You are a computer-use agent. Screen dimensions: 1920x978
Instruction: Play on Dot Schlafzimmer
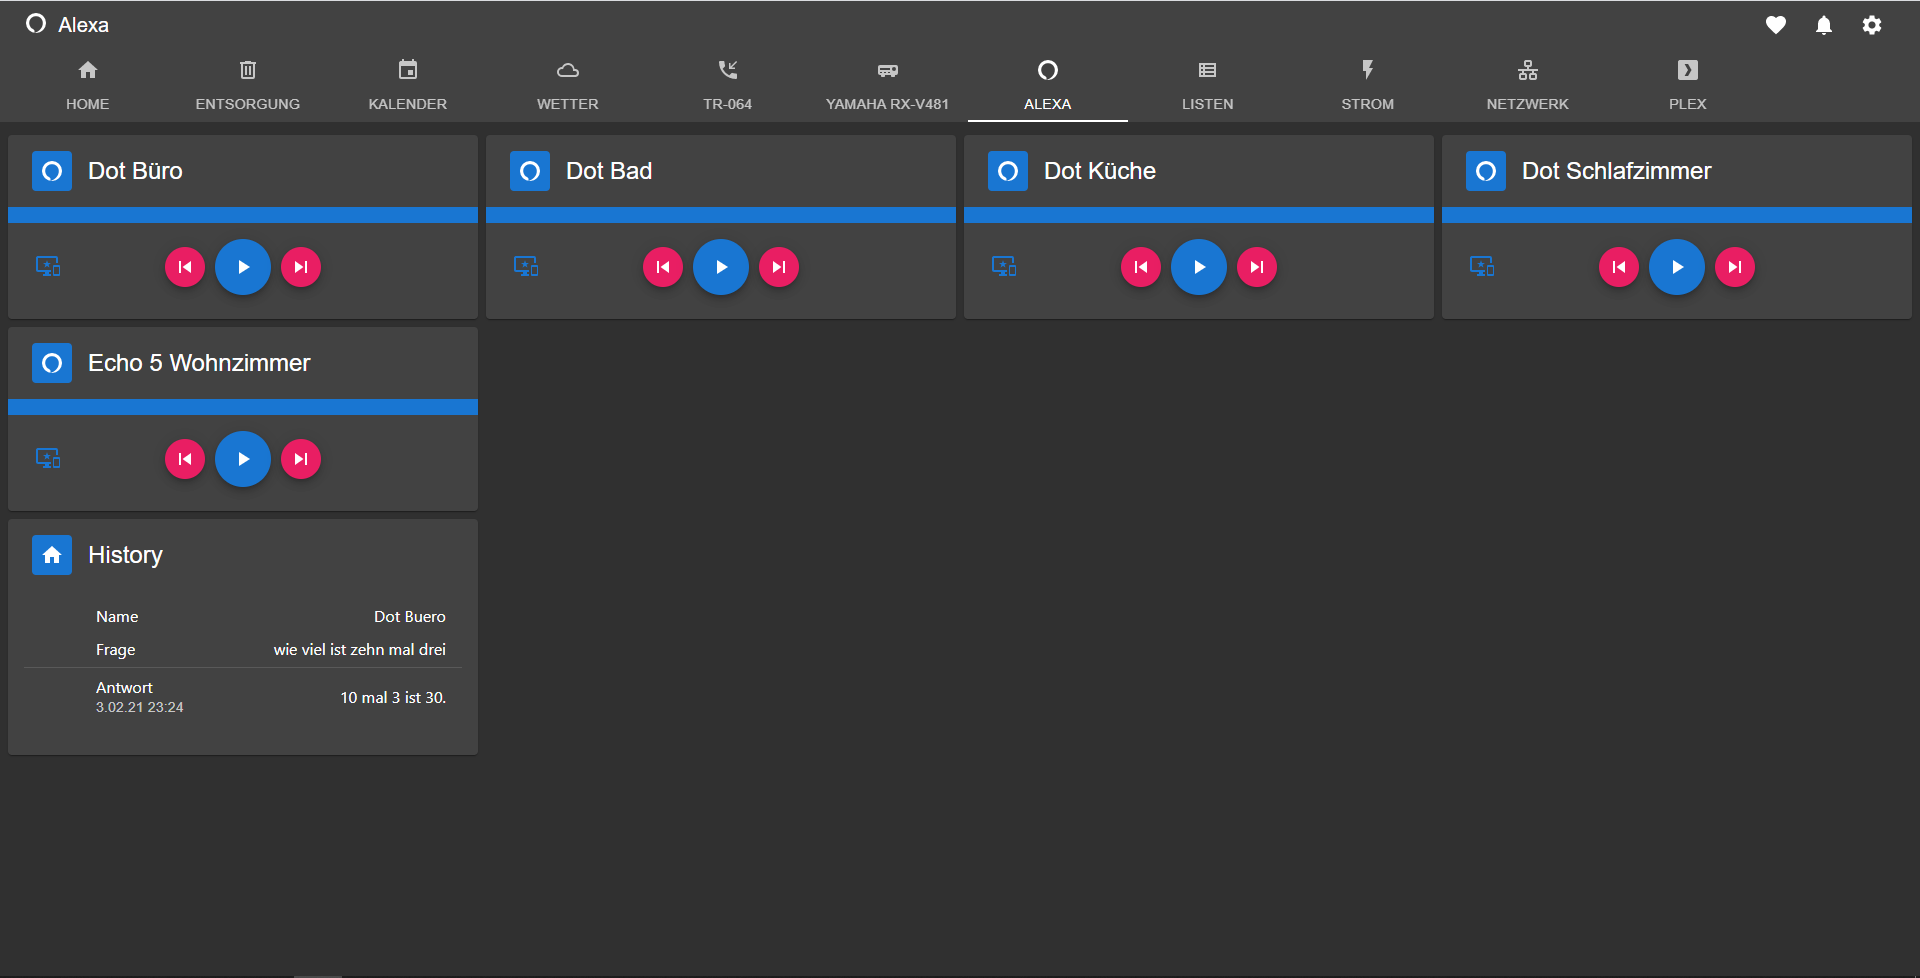[1677, 267]
